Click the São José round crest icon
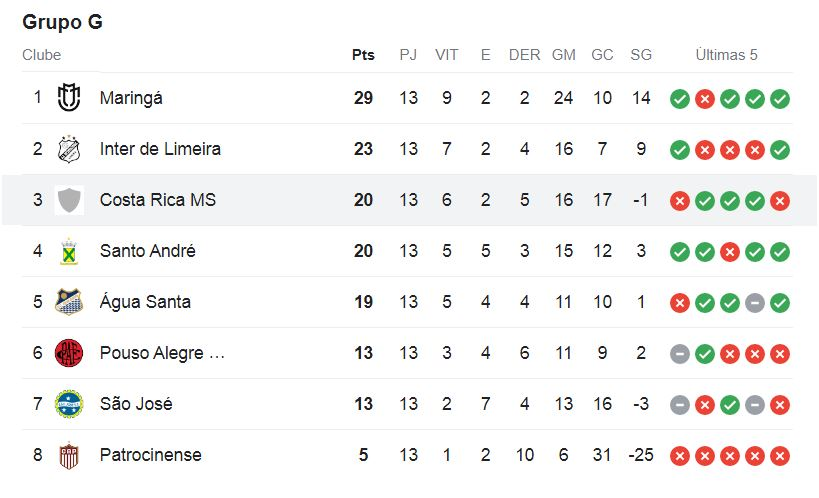Image resolution: width=819 pixels, height=498 pixels. tap(69, 404)
